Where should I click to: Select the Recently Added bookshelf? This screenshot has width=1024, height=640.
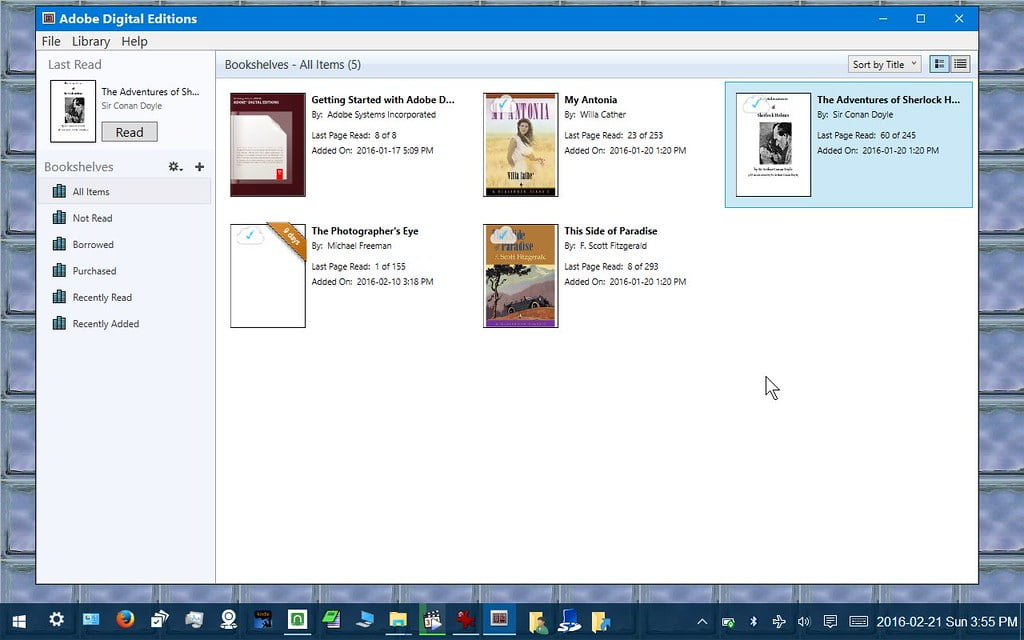tap(124, 324)
